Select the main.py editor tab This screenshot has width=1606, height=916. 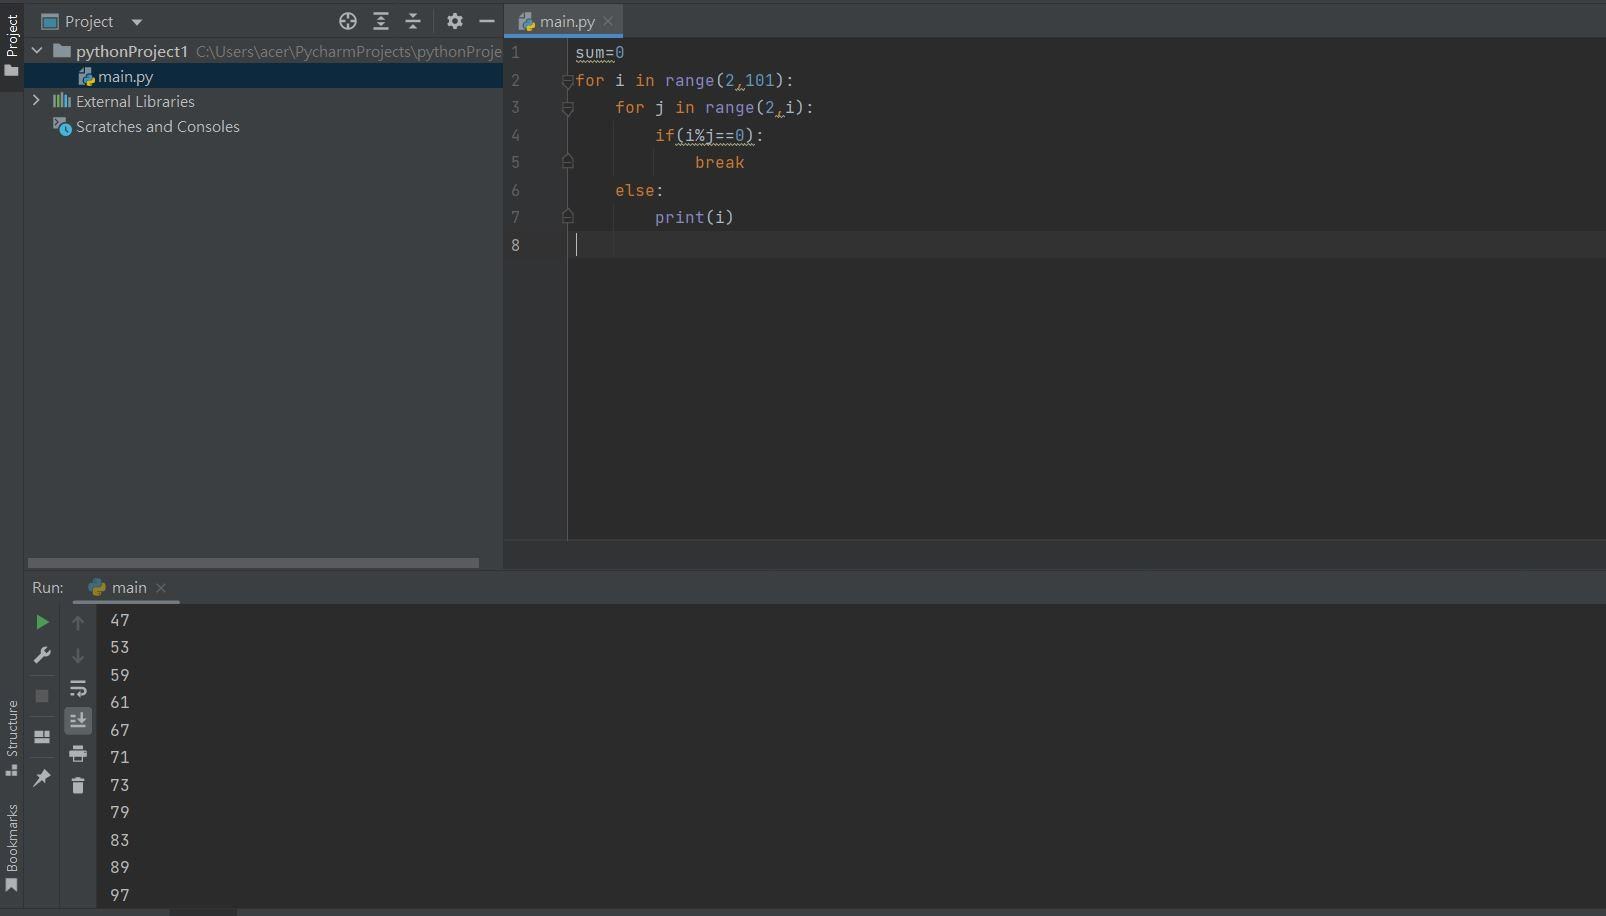pyautogui.click(x=566, y=21)
